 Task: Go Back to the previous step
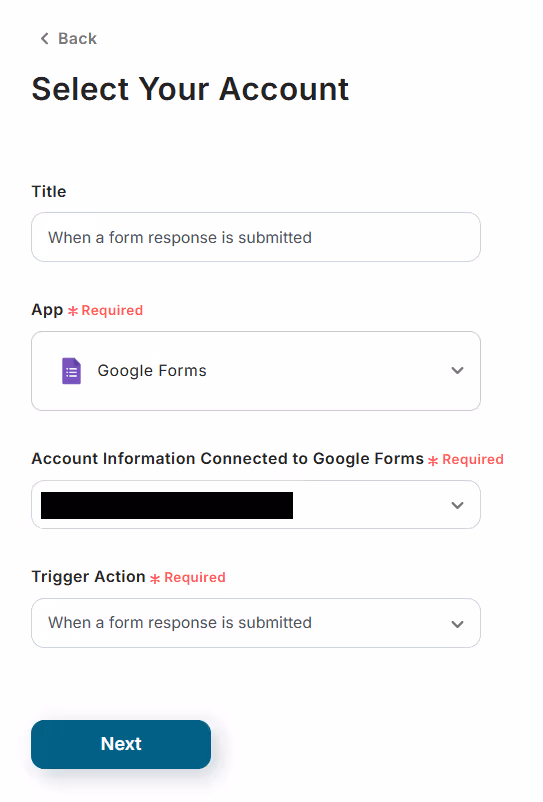pos(69,38)
